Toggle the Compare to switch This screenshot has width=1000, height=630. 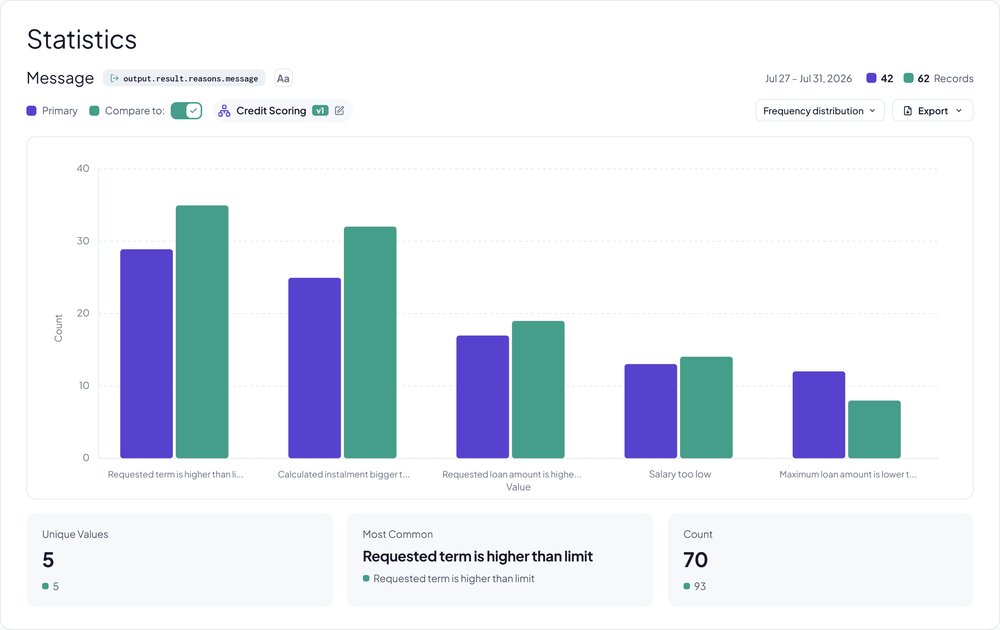186,110
